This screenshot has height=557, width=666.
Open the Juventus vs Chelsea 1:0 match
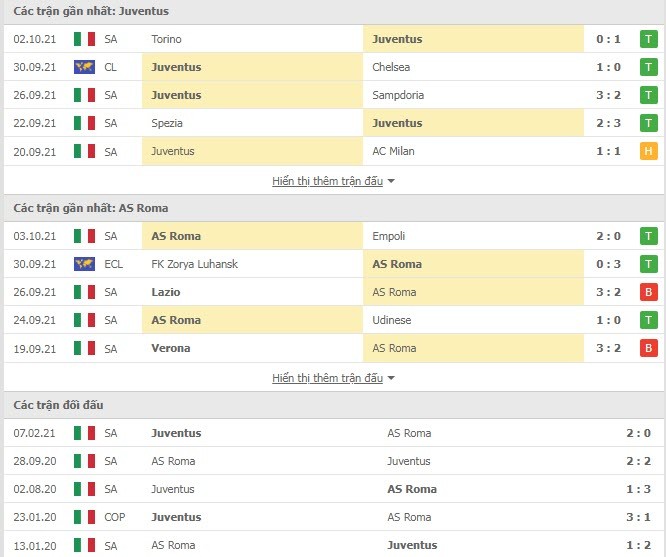(333, 67)
